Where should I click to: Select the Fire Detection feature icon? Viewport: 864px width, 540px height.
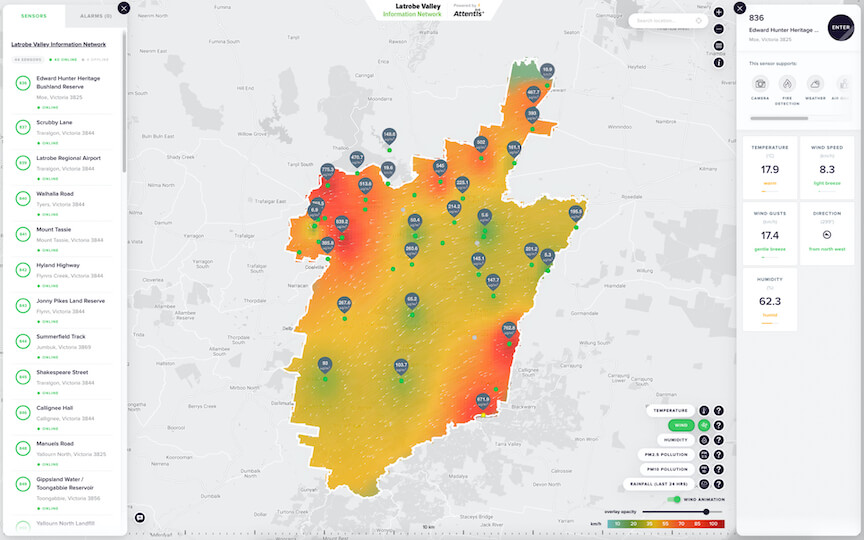point(787,84)
